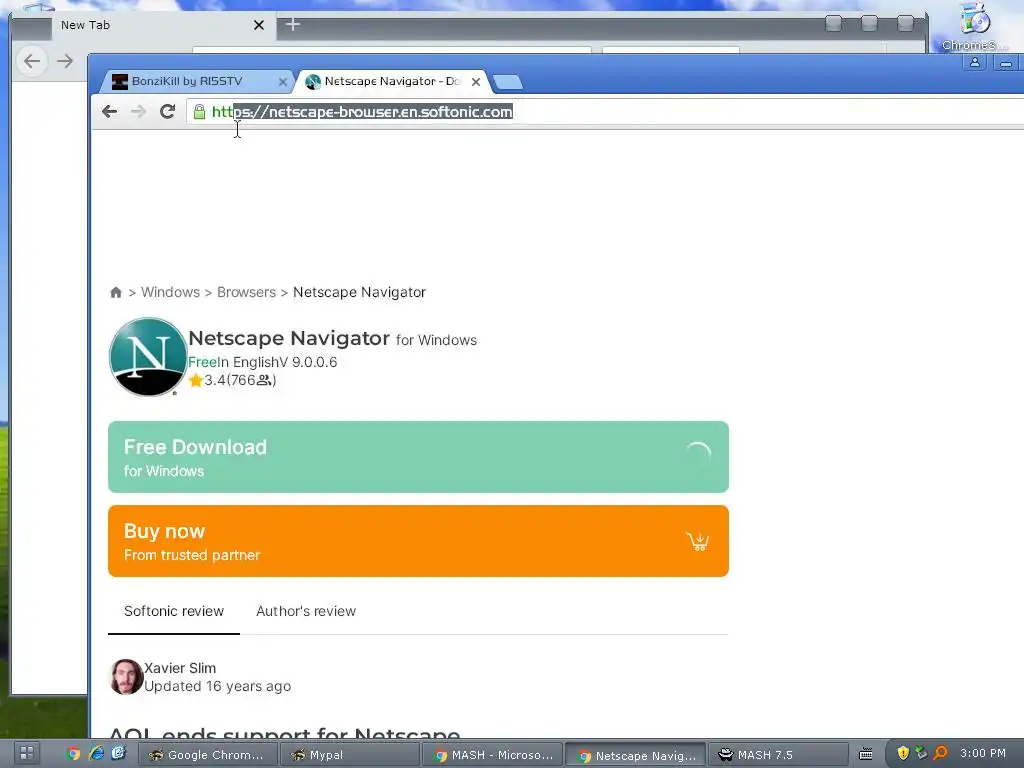Reload the Softonic page
The width and height of the screenshot is (1024, 768).
pyautogui.click(x=167, y=112)
